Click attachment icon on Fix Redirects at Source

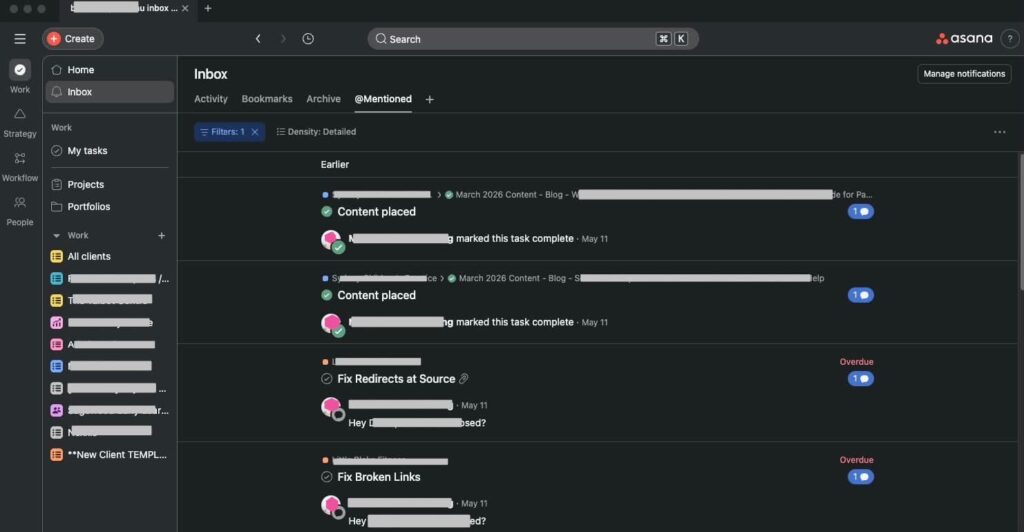click(464, 379)
